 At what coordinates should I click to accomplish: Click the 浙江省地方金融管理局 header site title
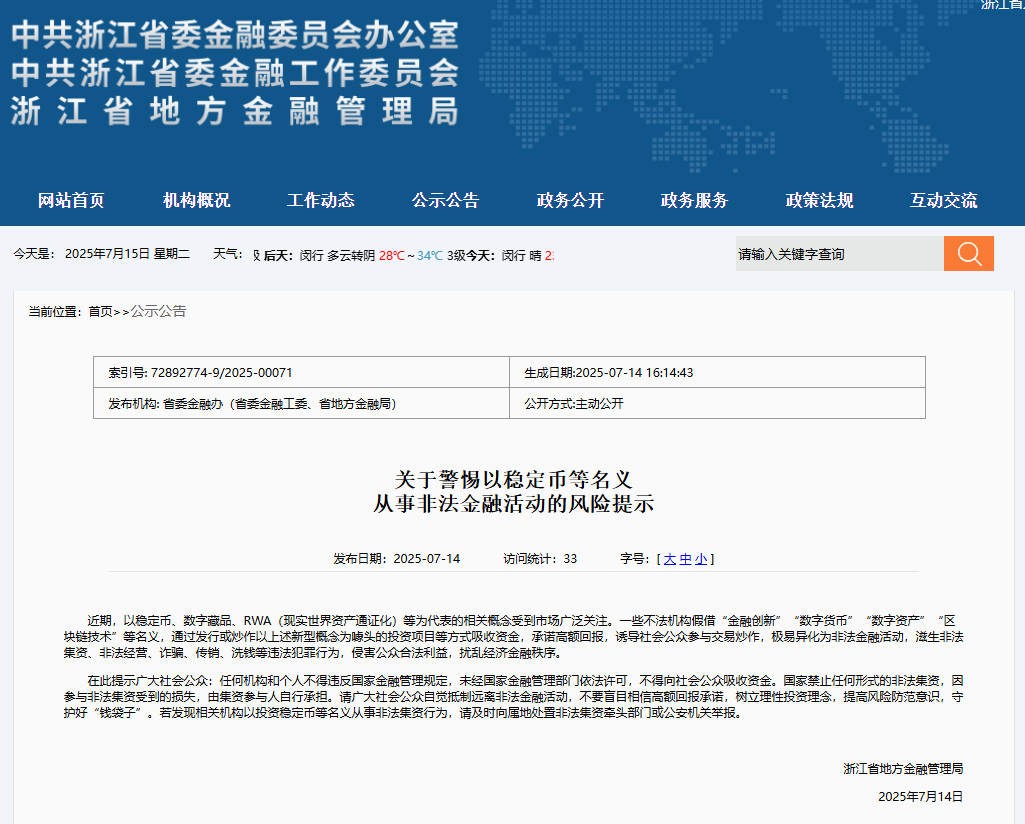point(235,110)
